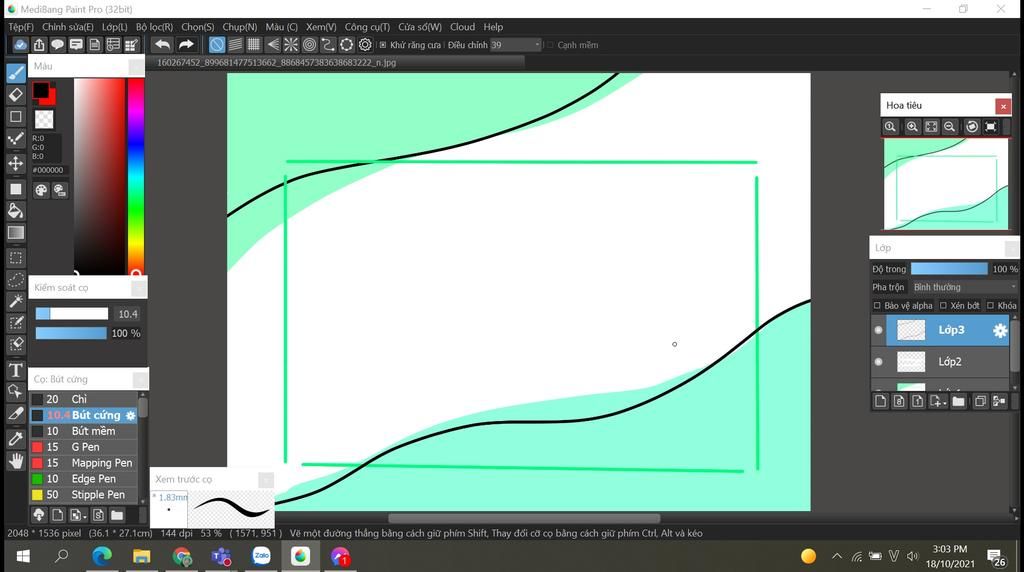
Task: Select the rectangular Selection tool
Action: [x=16, y=258]
